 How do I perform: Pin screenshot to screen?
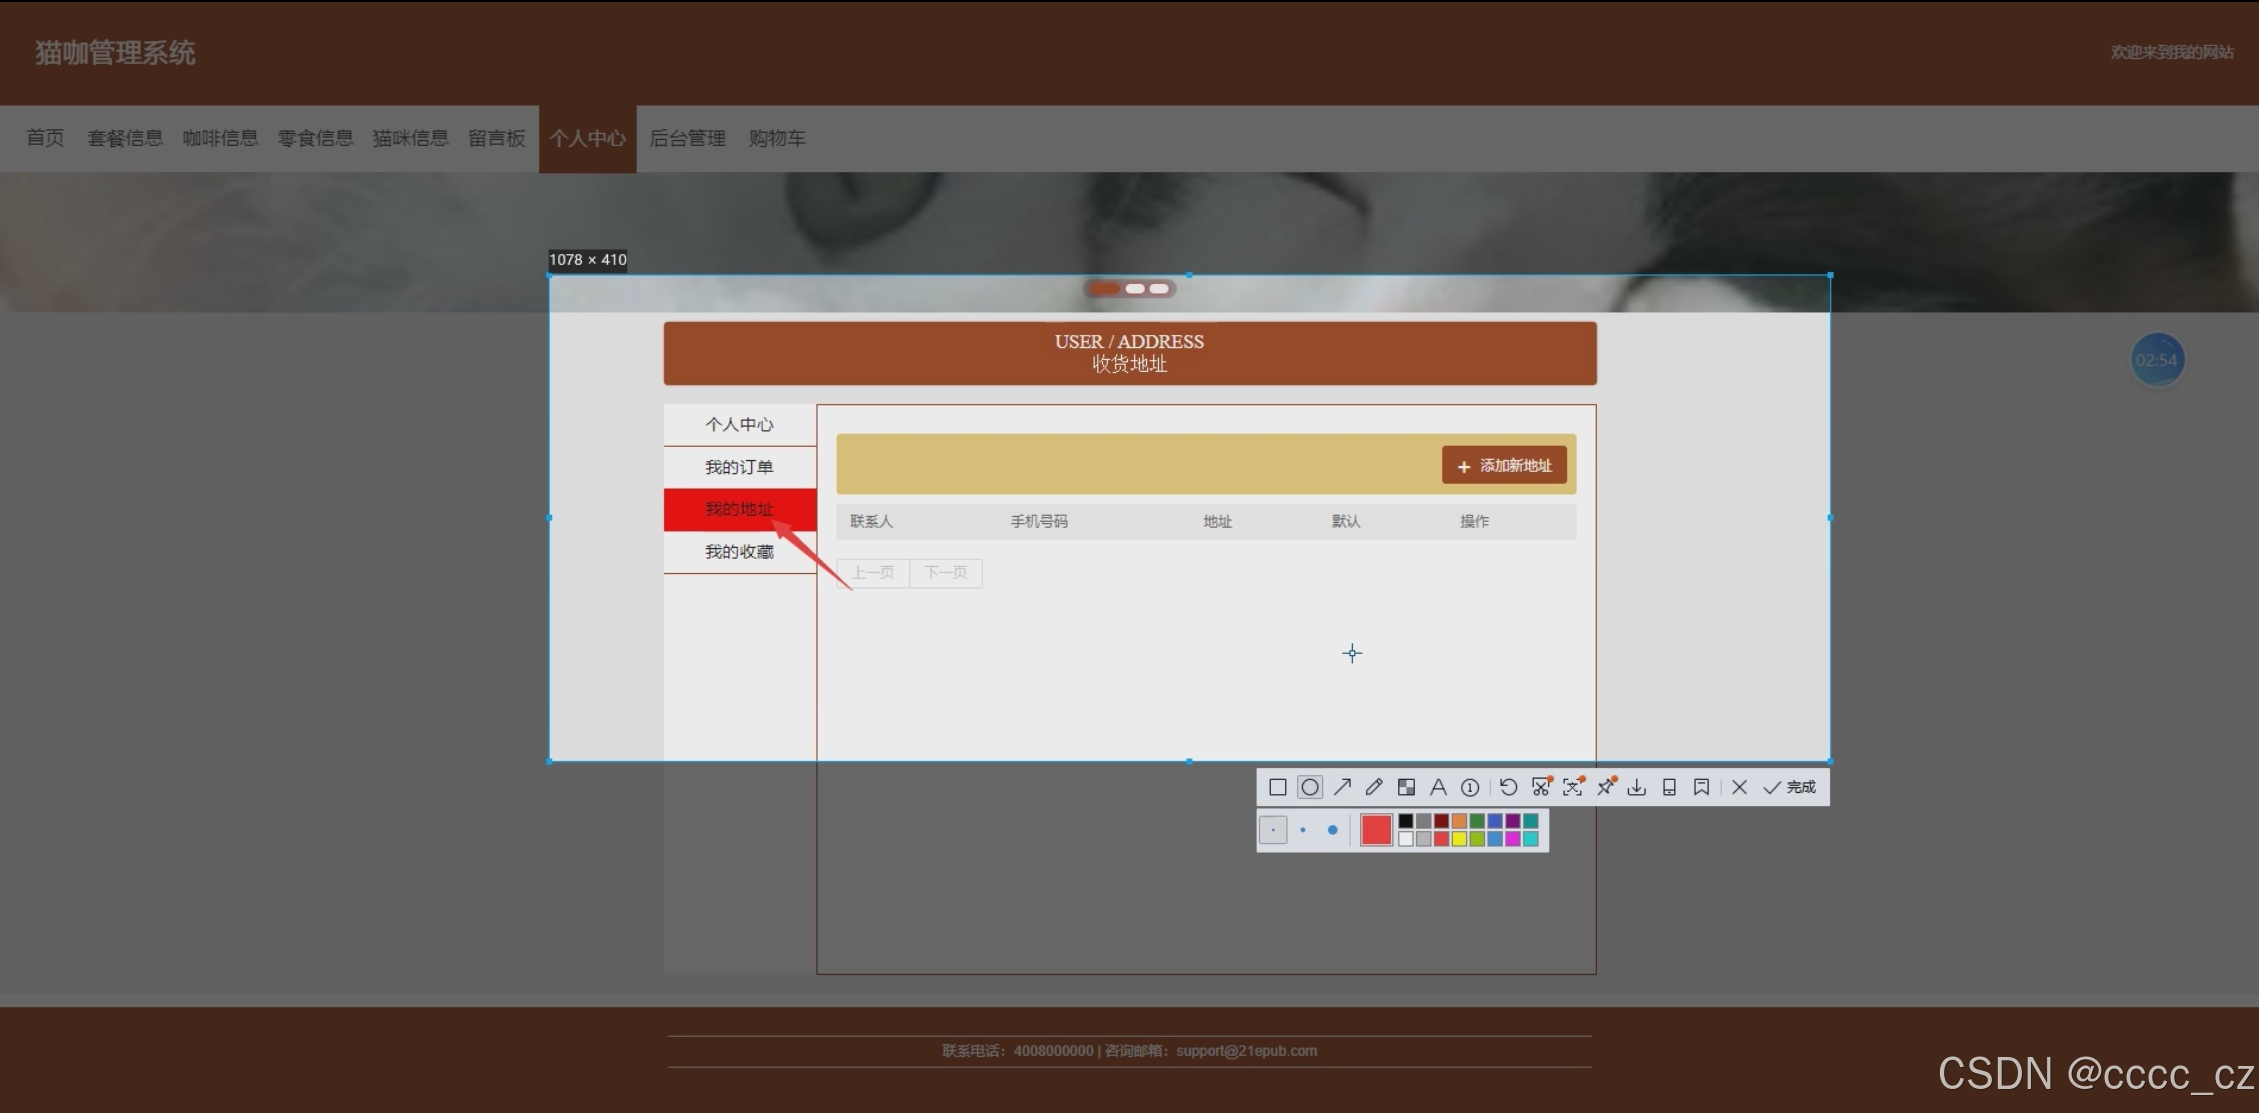click(1606, 788)
